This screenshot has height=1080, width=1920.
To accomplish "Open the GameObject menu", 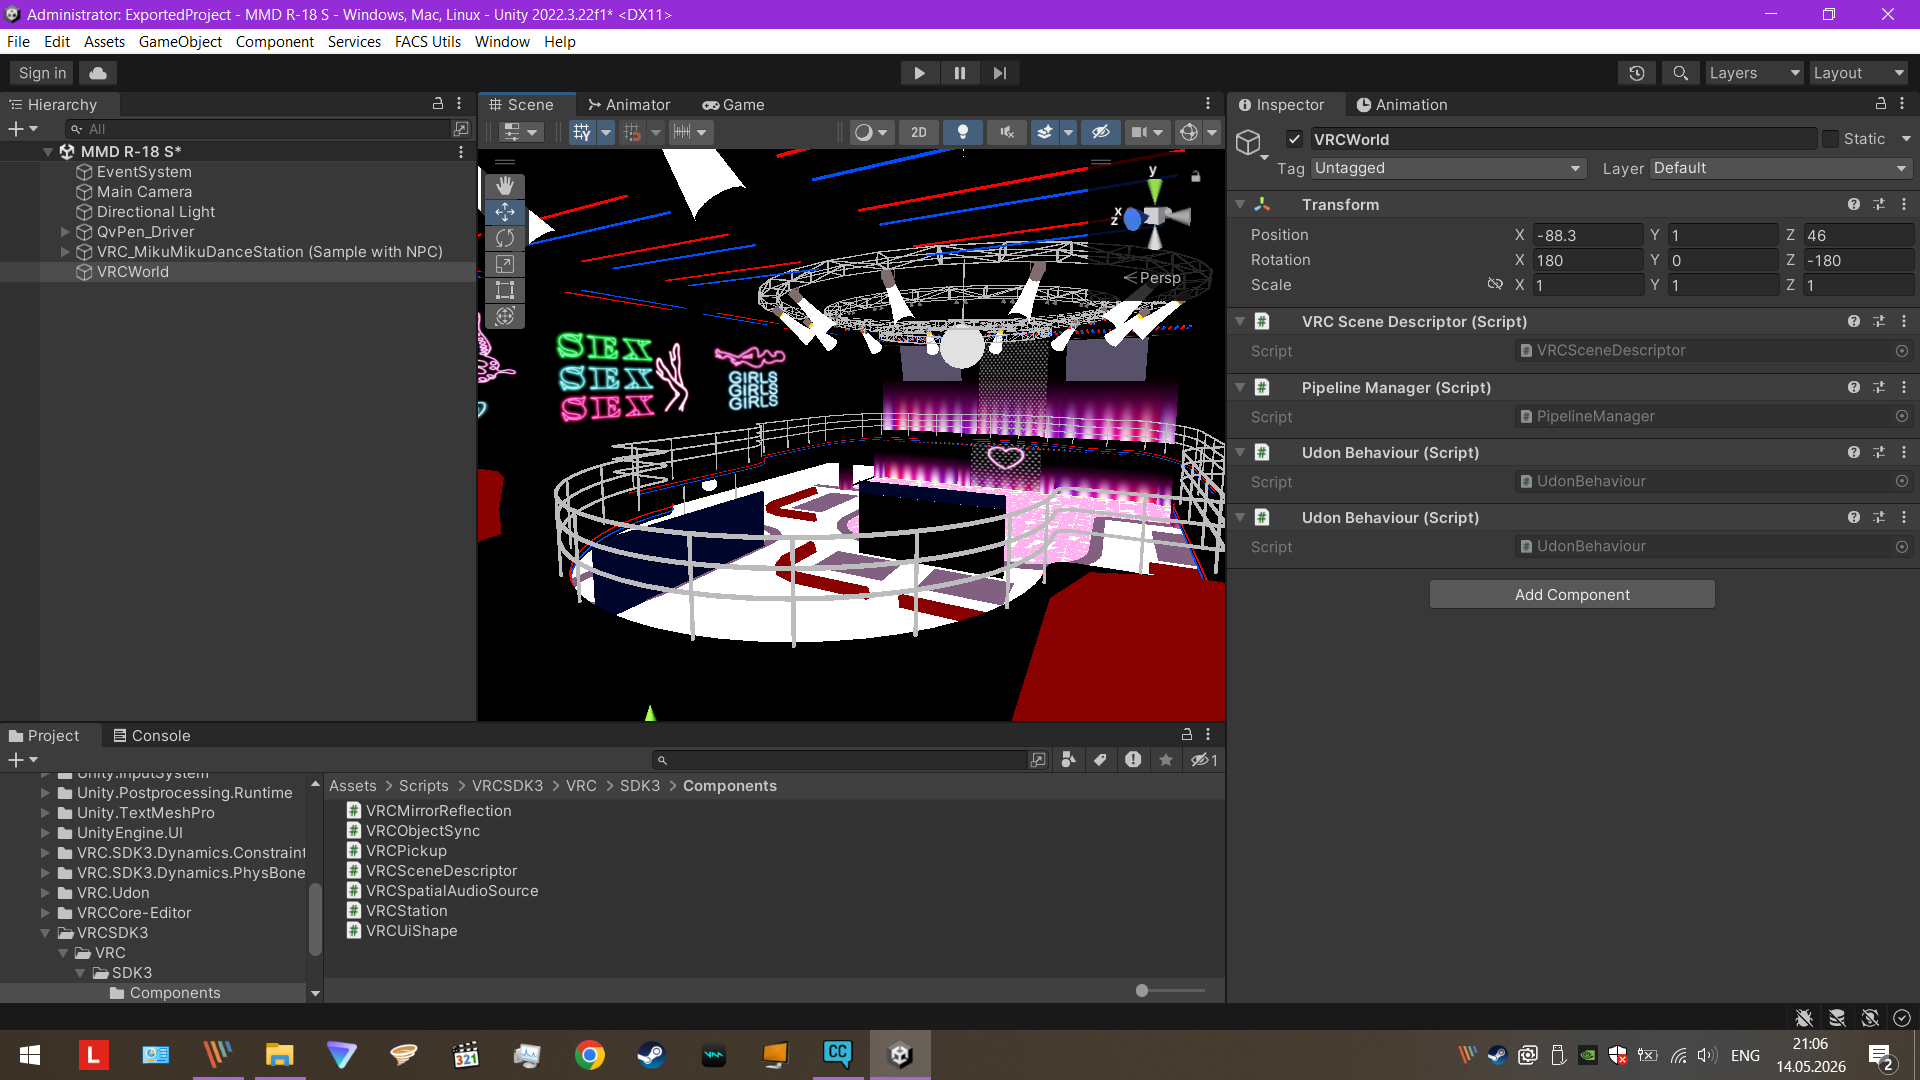I will 180,42.
